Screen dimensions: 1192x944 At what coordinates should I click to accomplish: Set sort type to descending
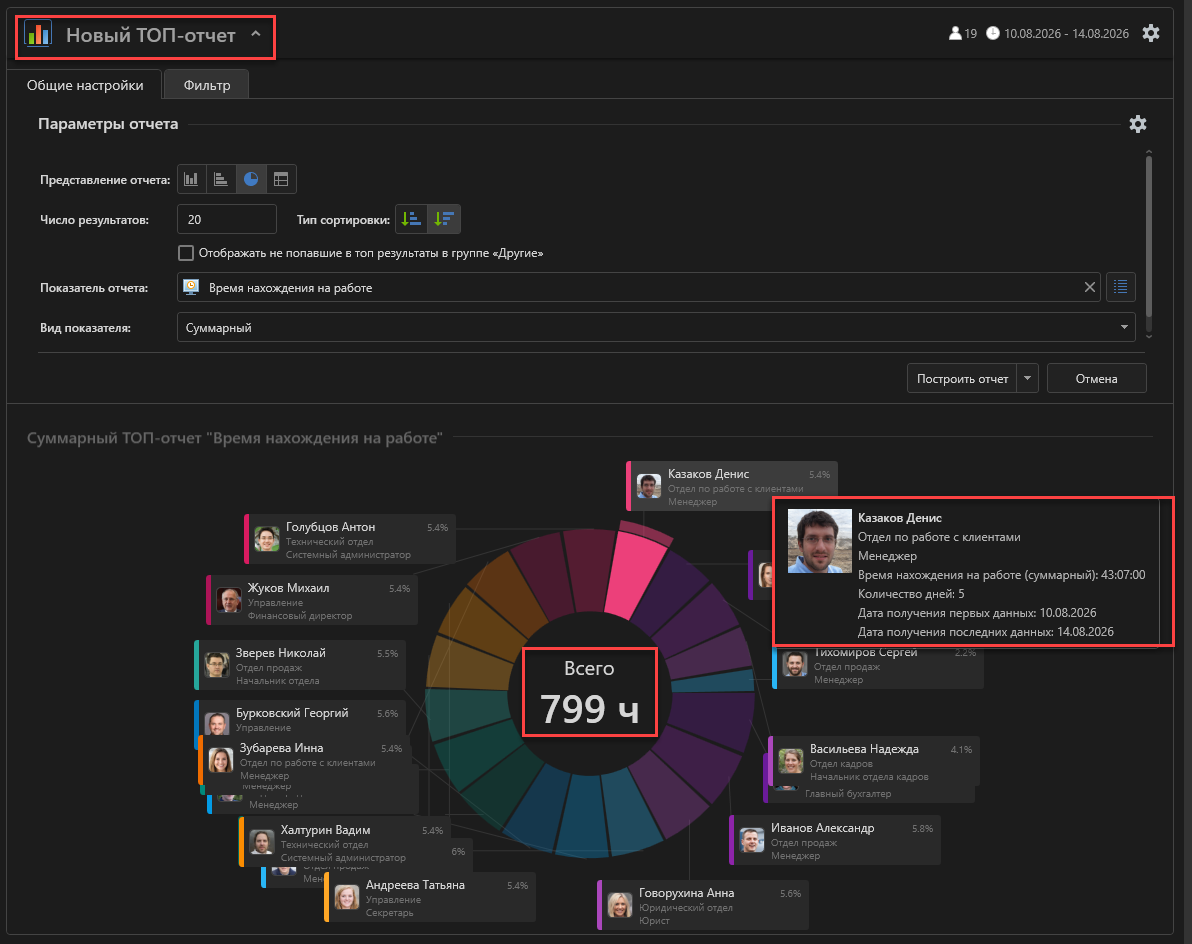(444, 220)
